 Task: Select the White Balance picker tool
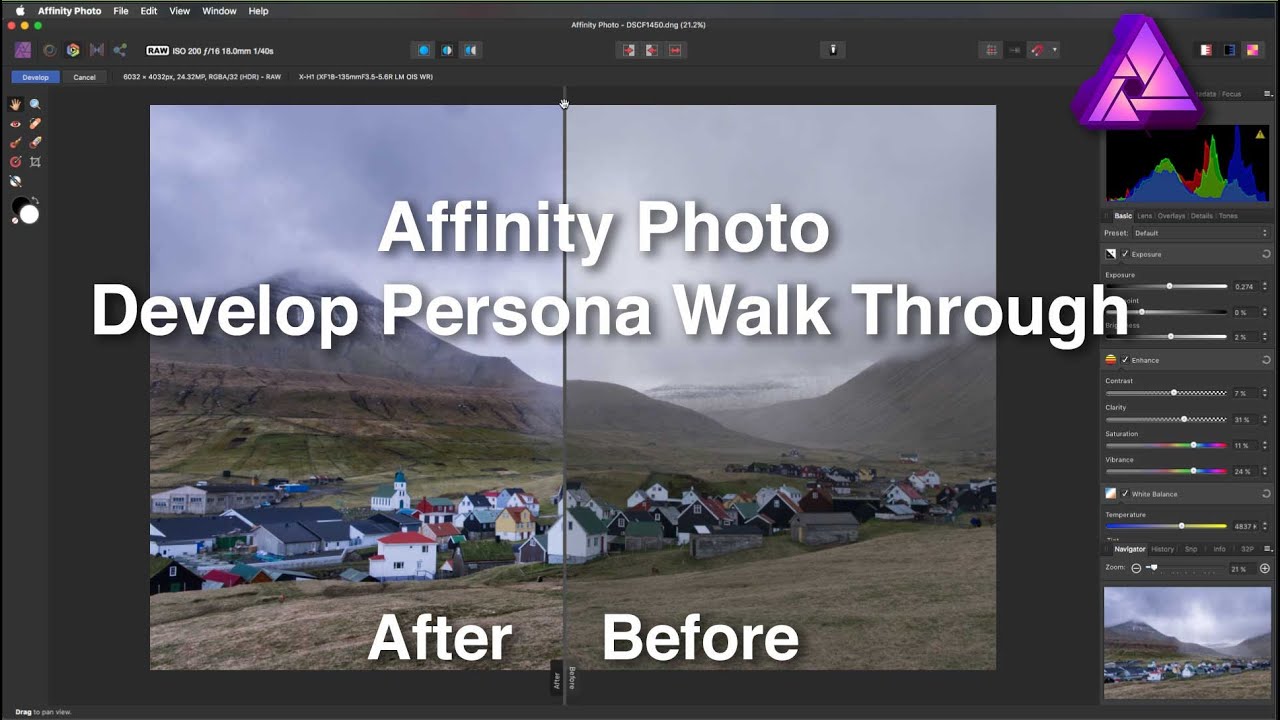click(16, 181)
